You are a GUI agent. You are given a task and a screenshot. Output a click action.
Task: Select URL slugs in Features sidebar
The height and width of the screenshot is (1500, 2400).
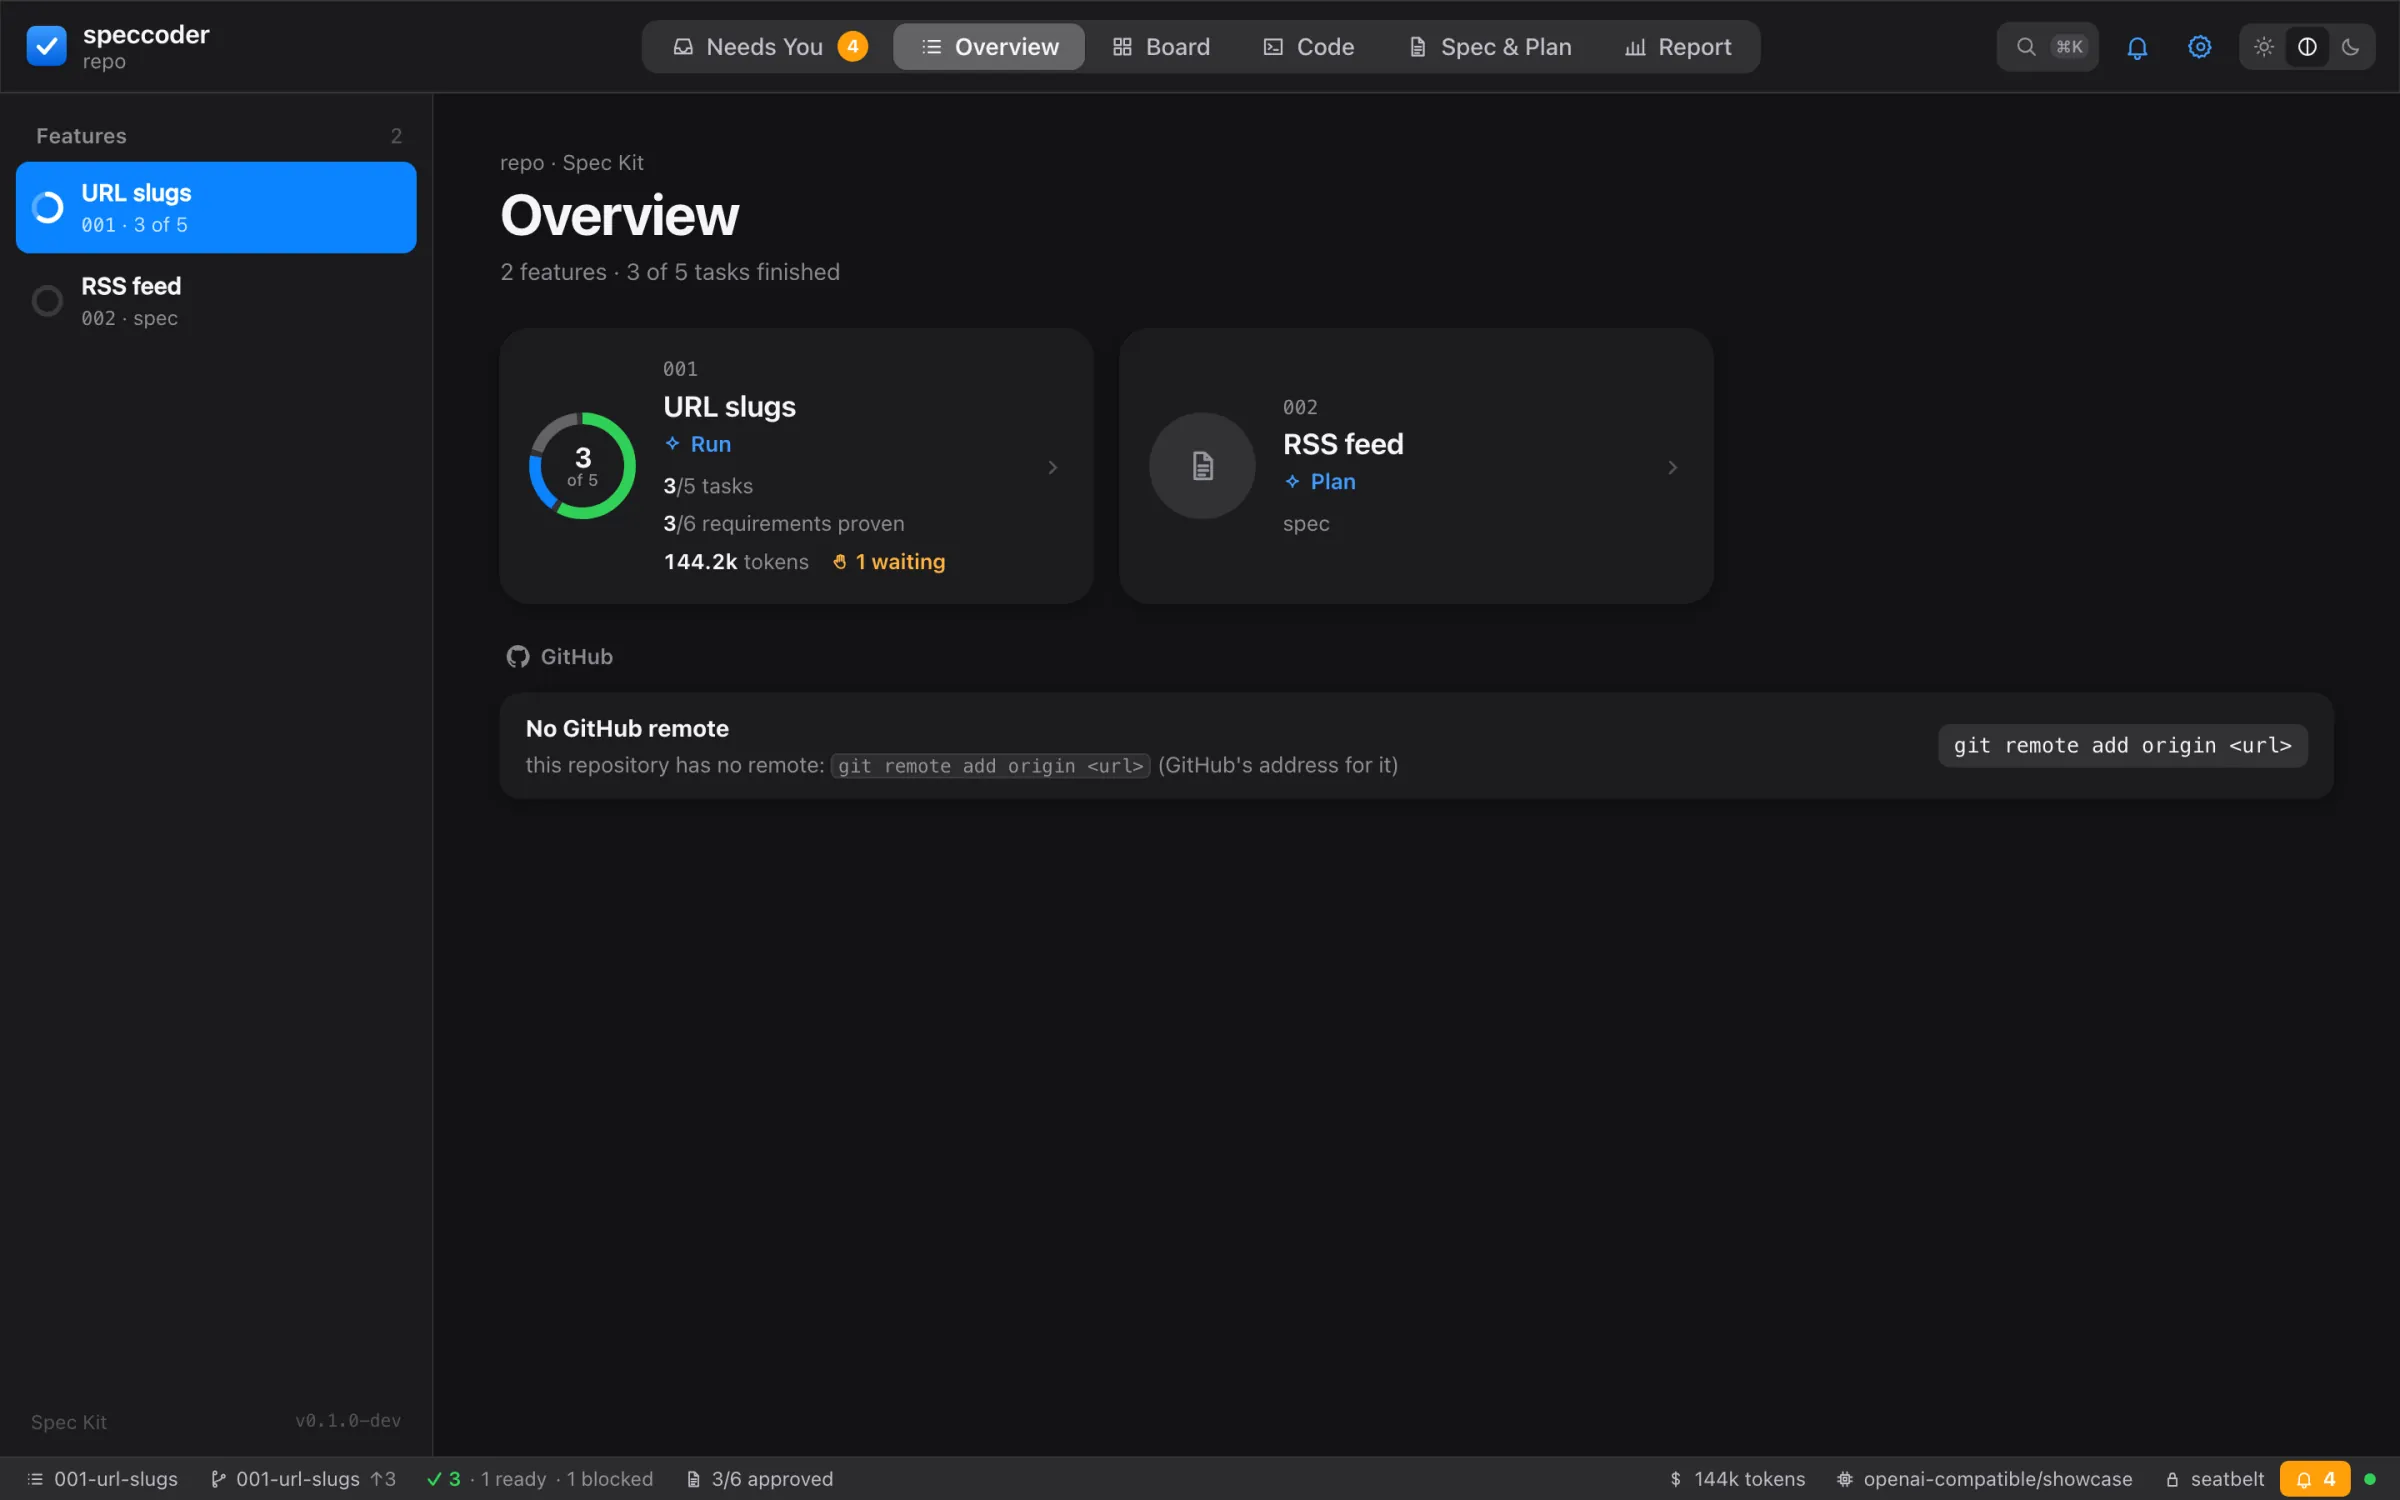pos(216,207)
